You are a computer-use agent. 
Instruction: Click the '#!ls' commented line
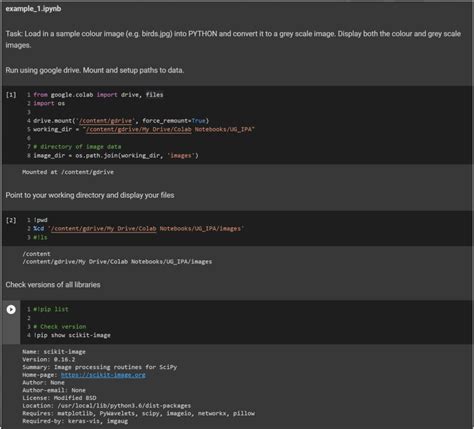point(40,238)
